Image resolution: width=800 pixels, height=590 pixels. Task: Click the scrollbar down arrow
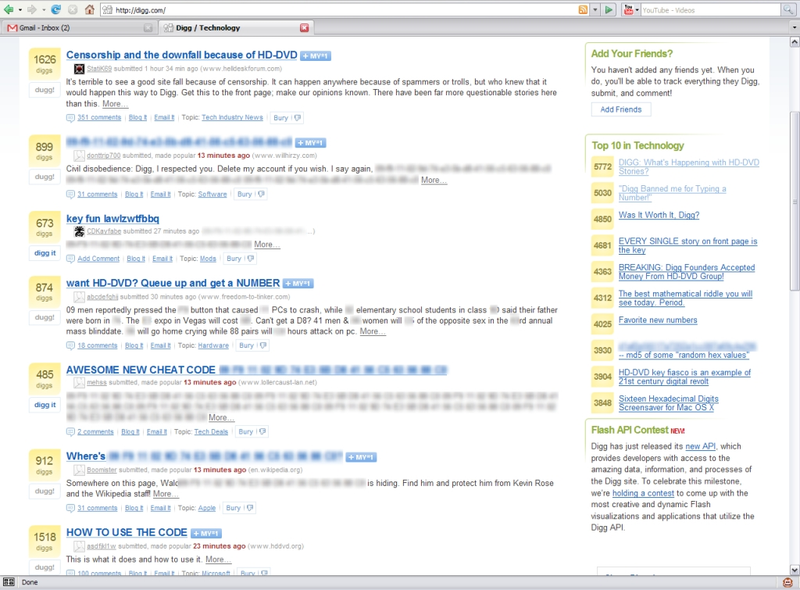pos(794,570)
